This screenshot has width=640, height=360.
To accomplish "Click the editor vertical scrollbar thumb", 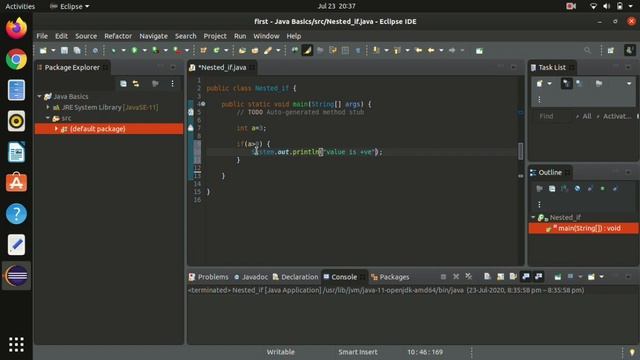I will tap(520, 151).
